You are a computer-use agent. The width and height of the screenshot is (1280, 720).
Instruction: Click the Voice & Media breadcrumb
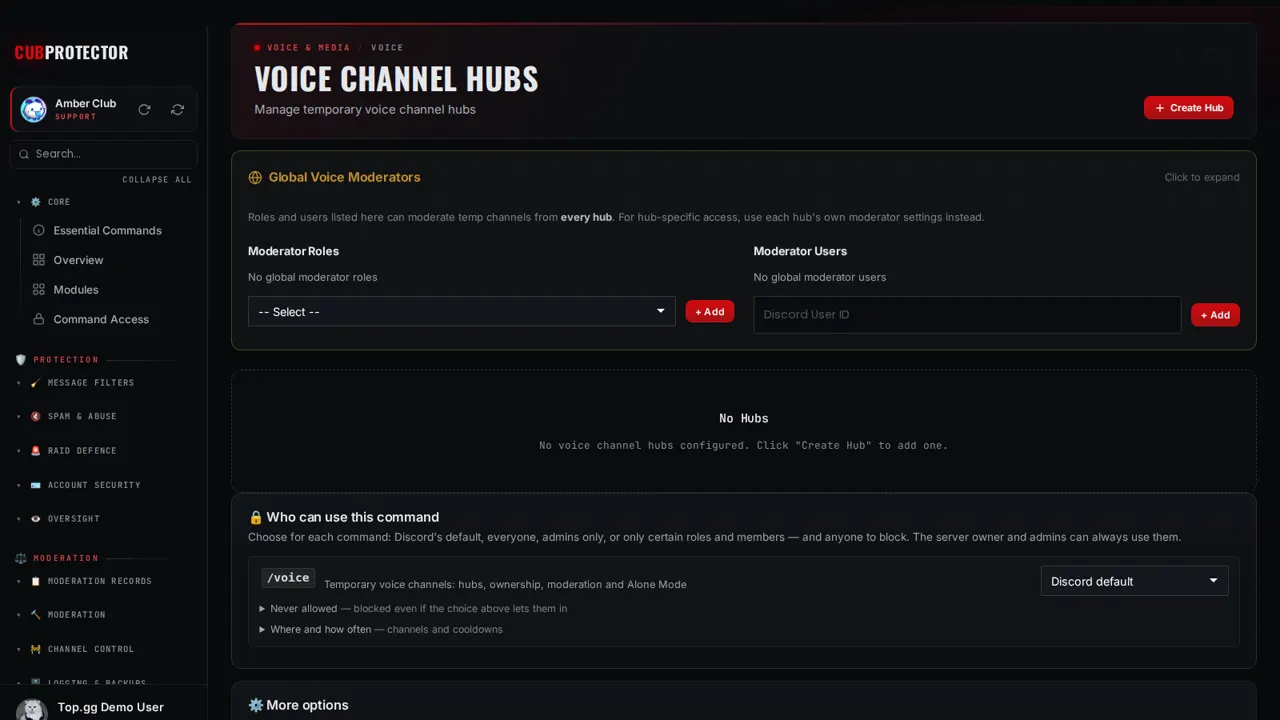308,48
